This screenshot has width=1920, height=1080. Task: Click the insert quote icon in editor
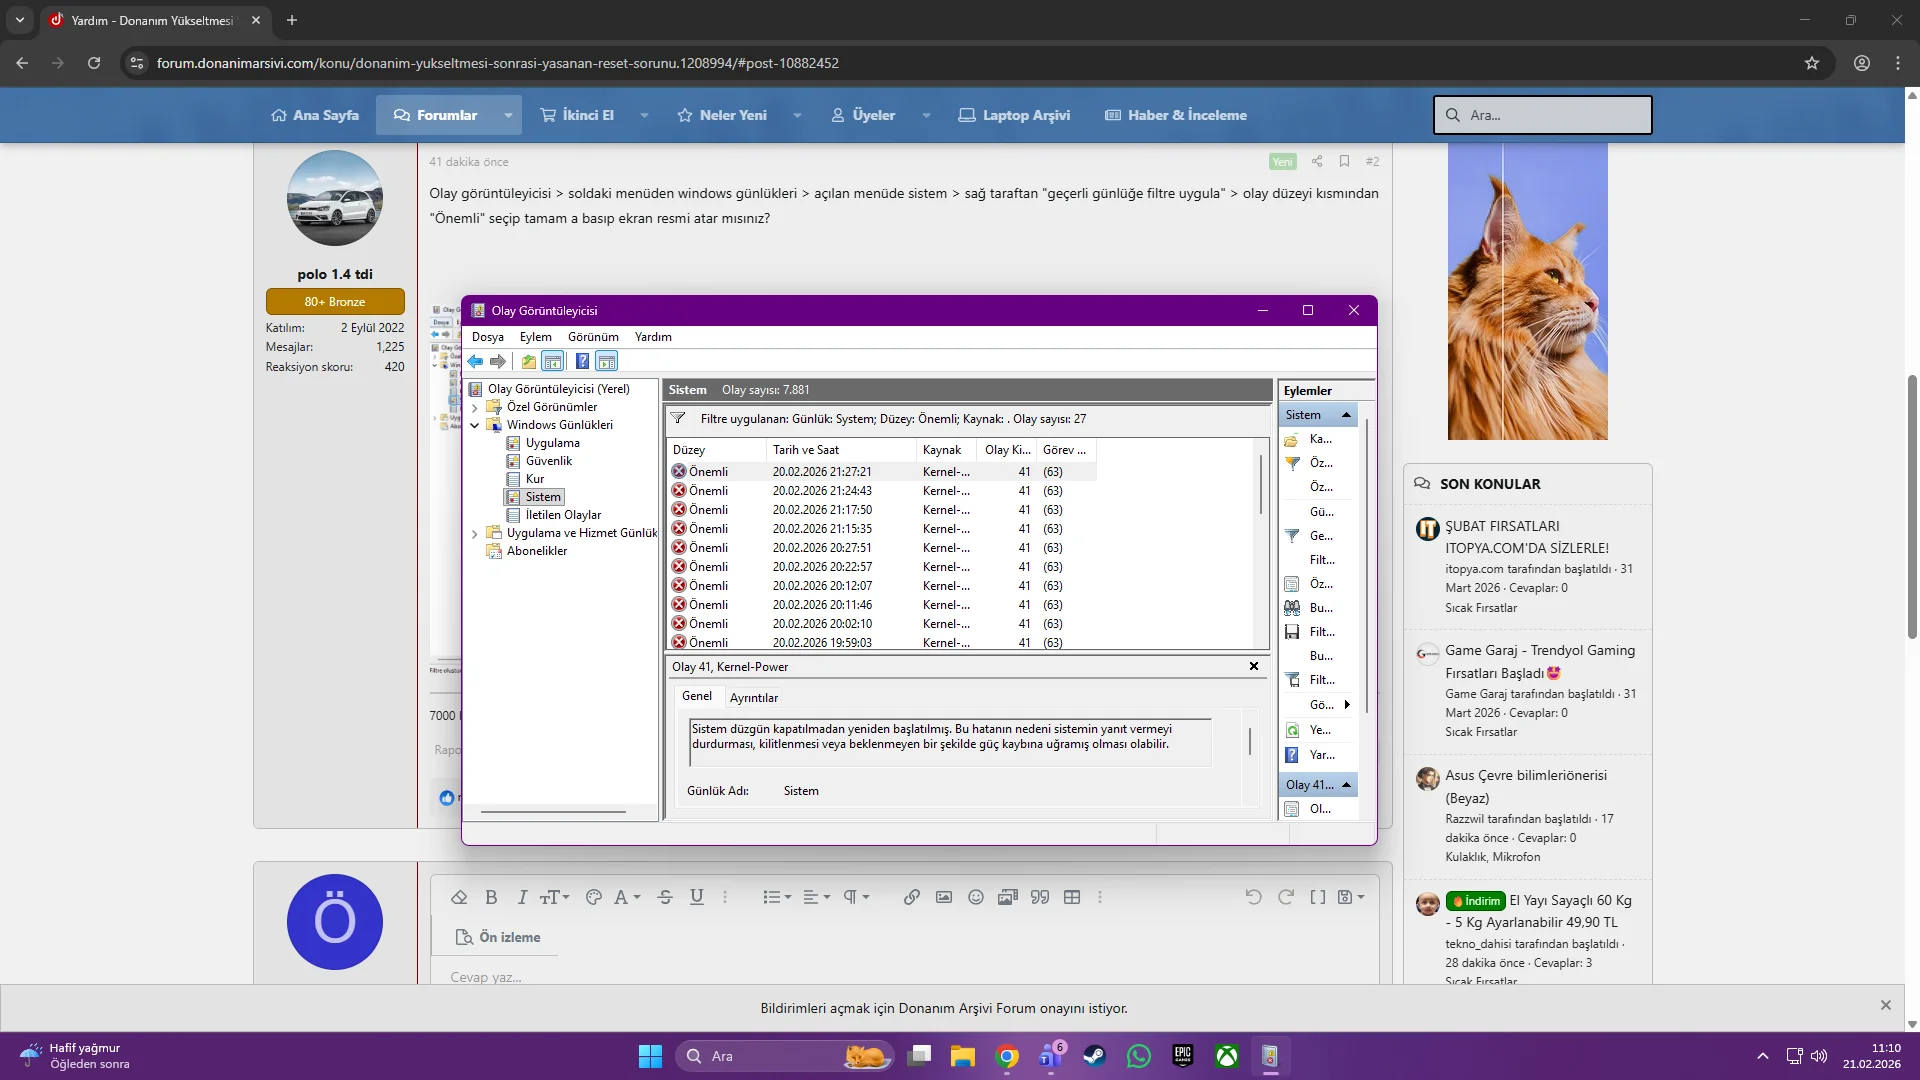pyautogui.click(x=1040, y=897)
